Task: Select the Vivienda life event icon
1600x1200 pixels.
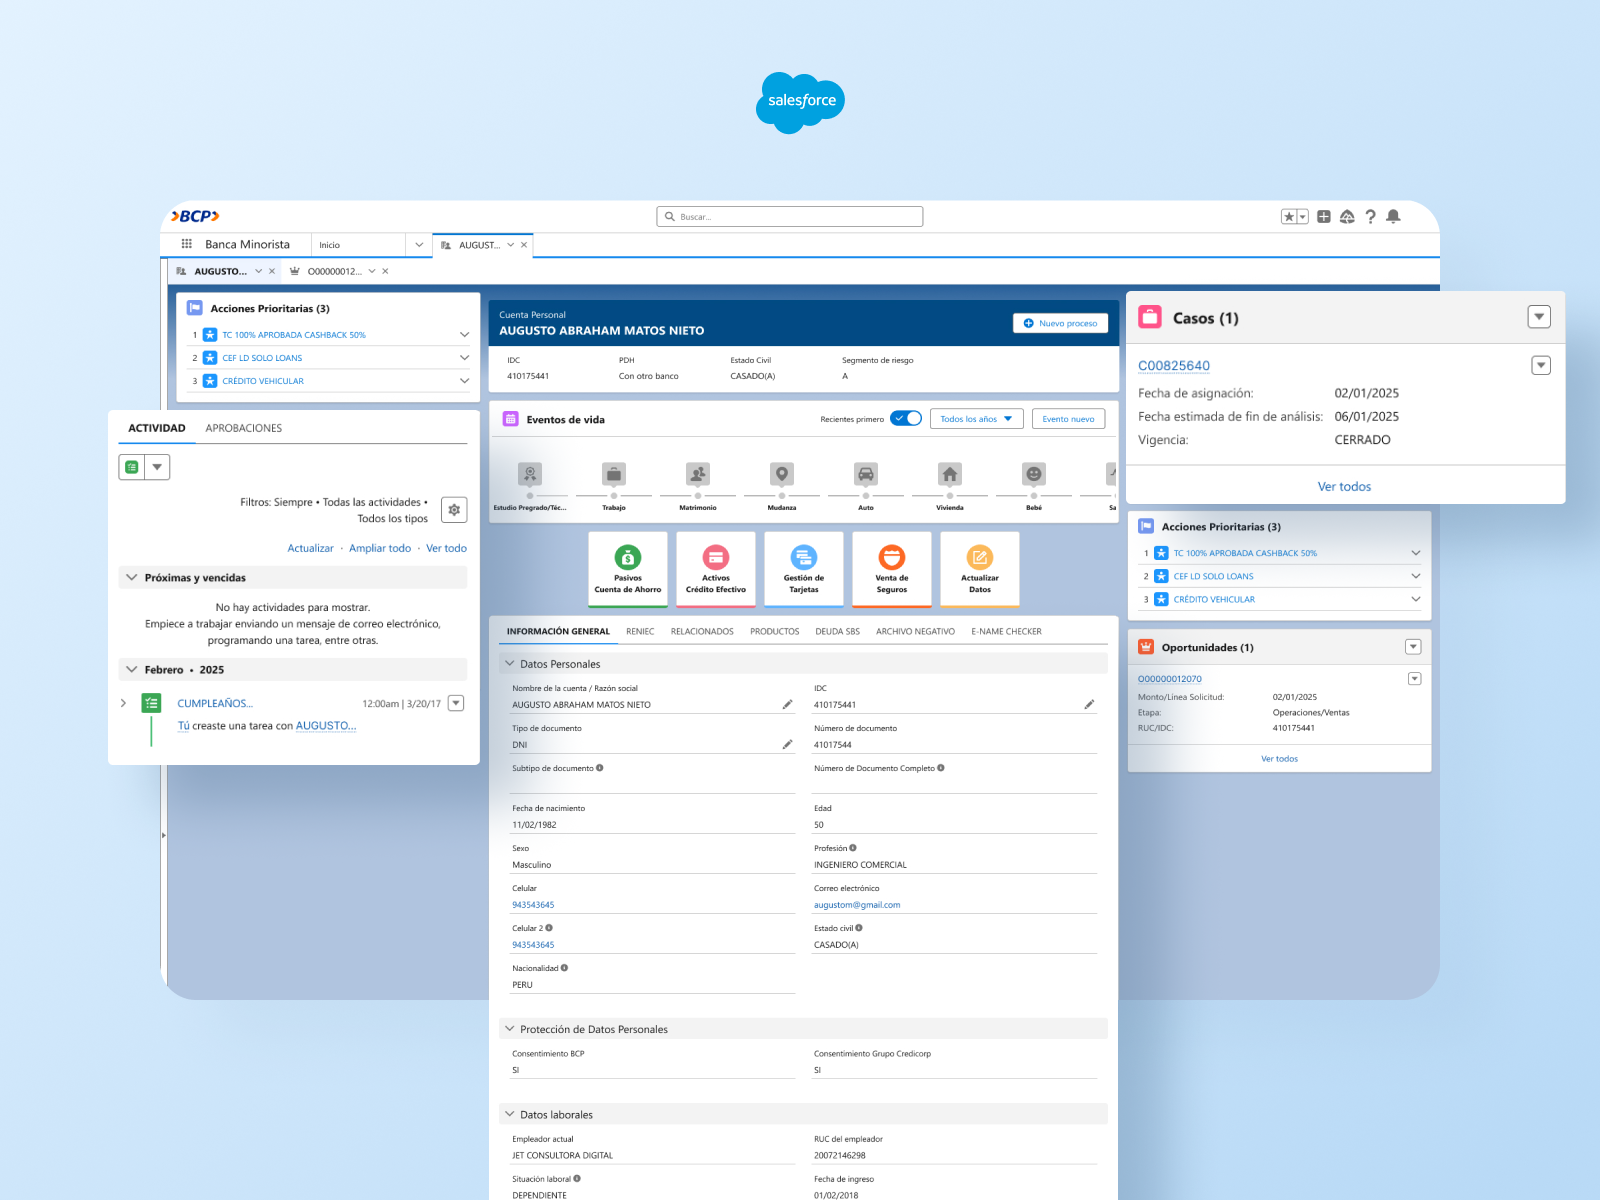Action: (950, 474)
